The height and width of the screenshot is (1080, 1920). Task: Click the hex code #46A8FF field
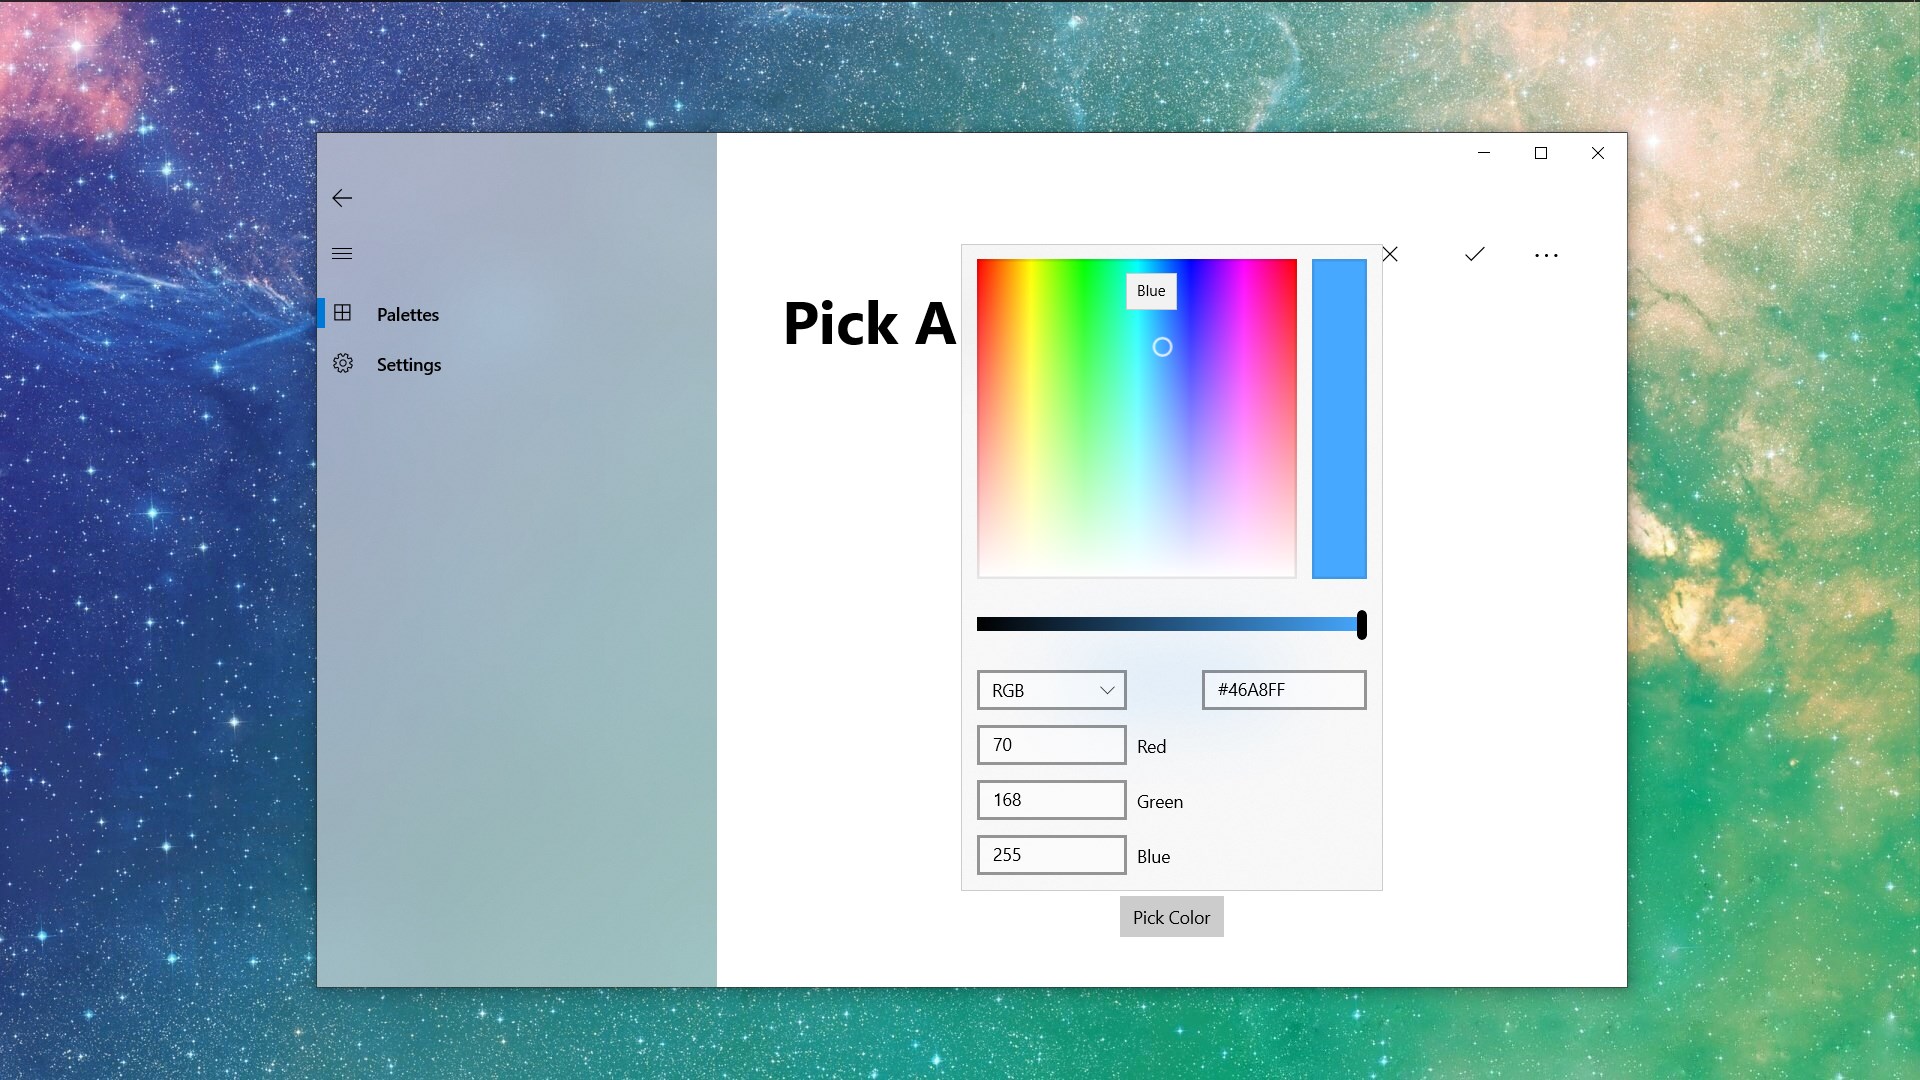click(x=1283, y=690)
